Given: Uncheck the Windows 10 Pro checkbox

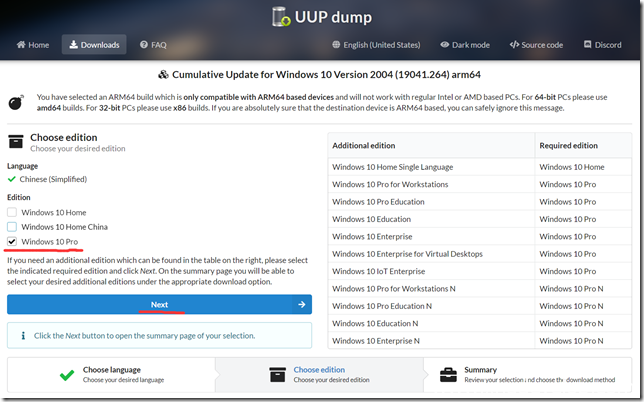Looking at the screenshot, I should pyautogui.click(x=12, y=242).
